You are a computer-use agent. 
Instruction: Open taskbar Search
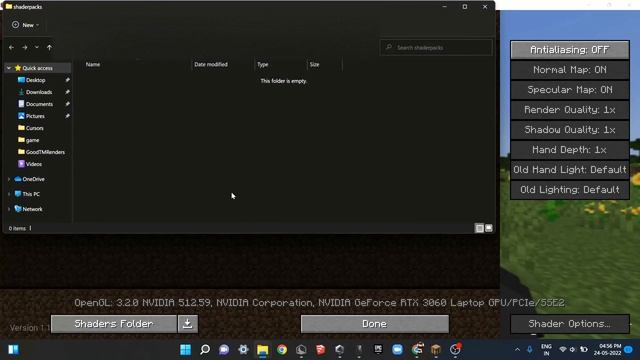click(205, 350)
